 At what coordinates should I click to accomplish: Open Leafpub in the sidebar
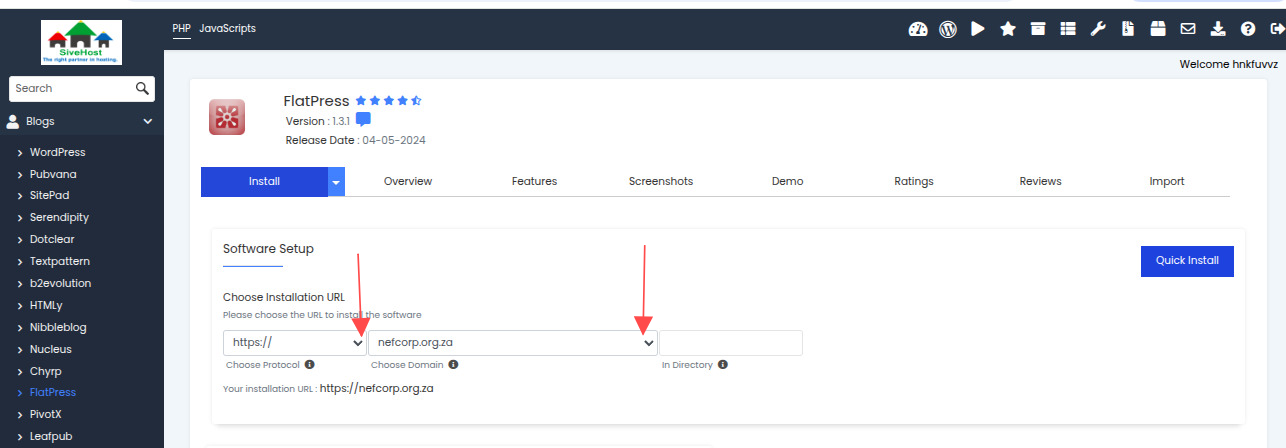[50, 436]
